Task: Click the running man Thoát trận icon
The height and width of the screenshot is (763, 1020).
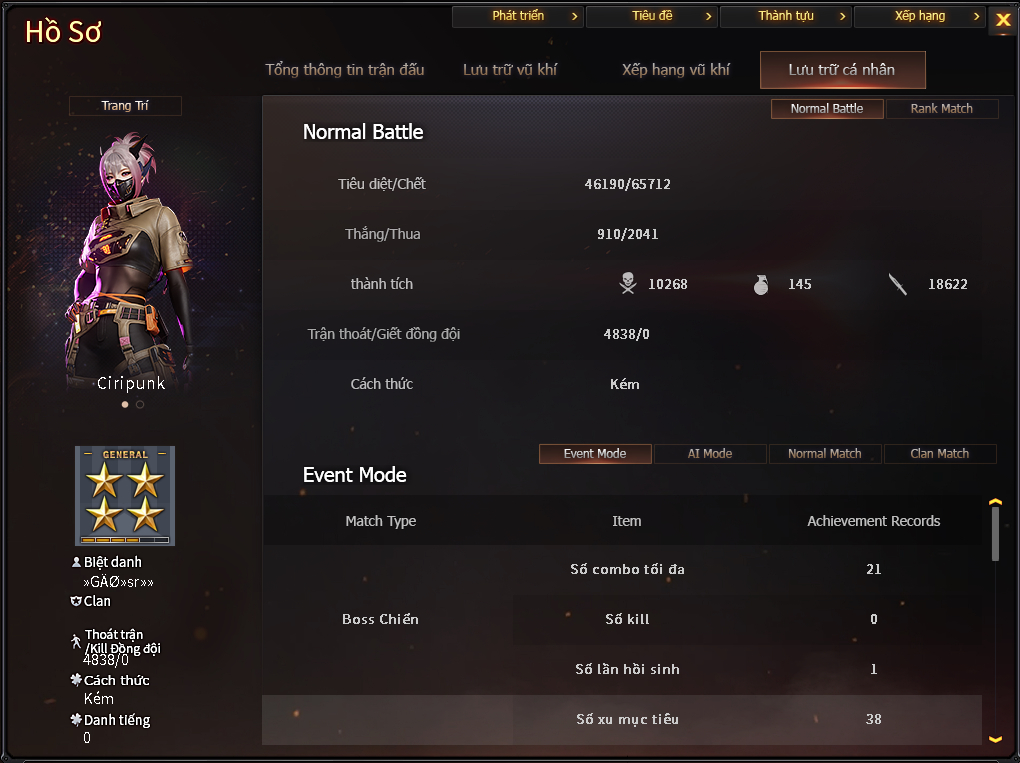Action: point(76,641)
